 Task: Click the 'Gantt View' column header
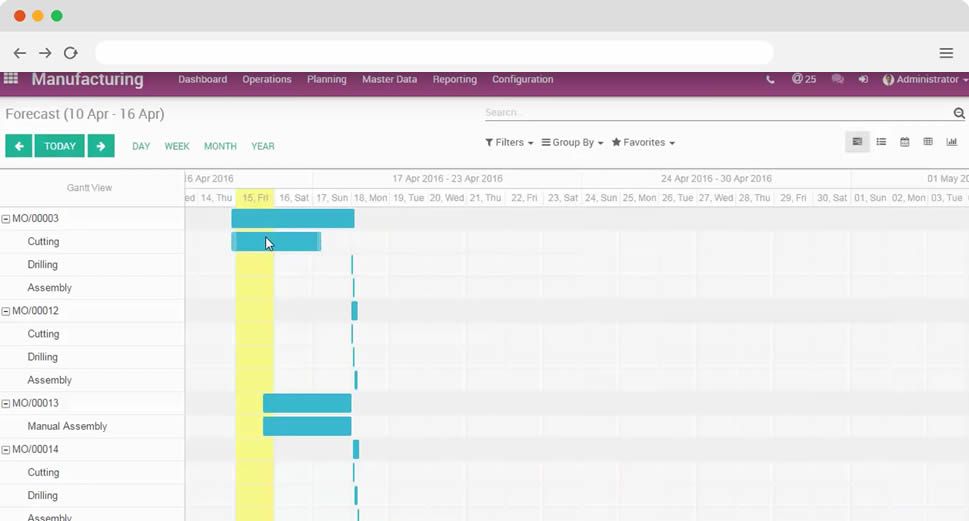coord(90,188)
